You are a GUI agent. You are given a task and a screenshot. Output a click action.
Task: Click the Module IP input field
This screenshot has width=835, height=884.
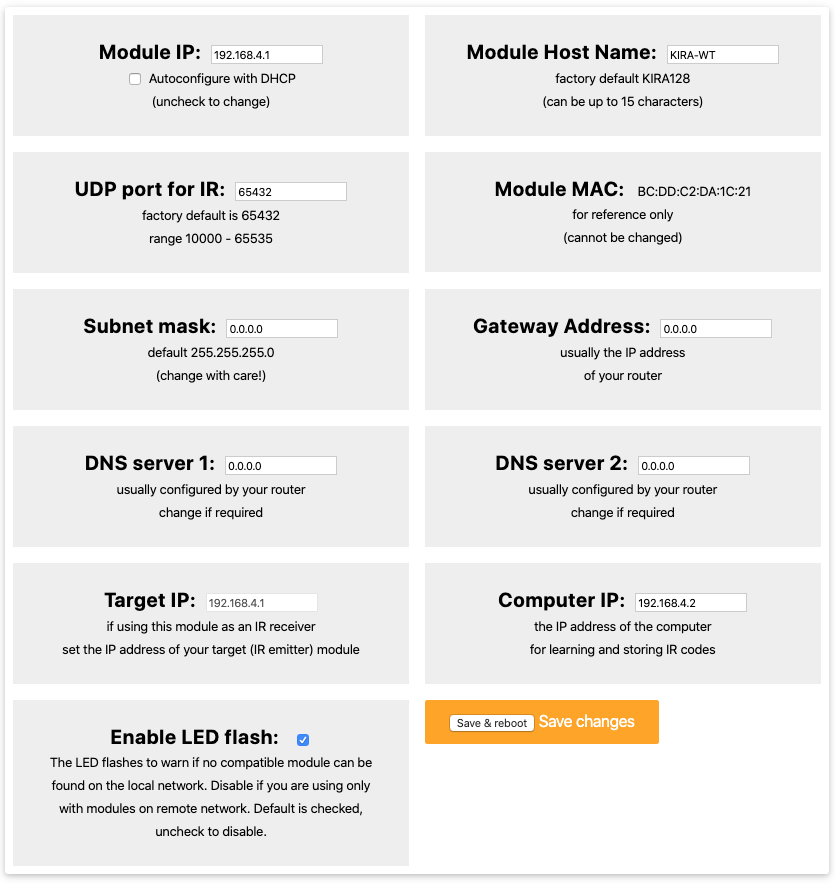[x=266, y=55]
